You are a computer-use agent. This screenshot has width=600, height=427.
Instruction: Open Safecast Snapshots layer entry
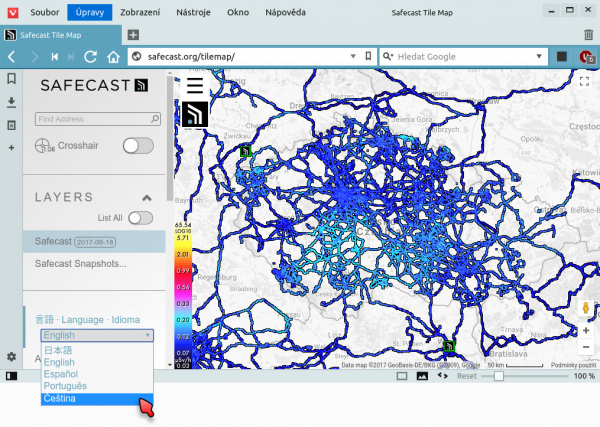(94, 264)
